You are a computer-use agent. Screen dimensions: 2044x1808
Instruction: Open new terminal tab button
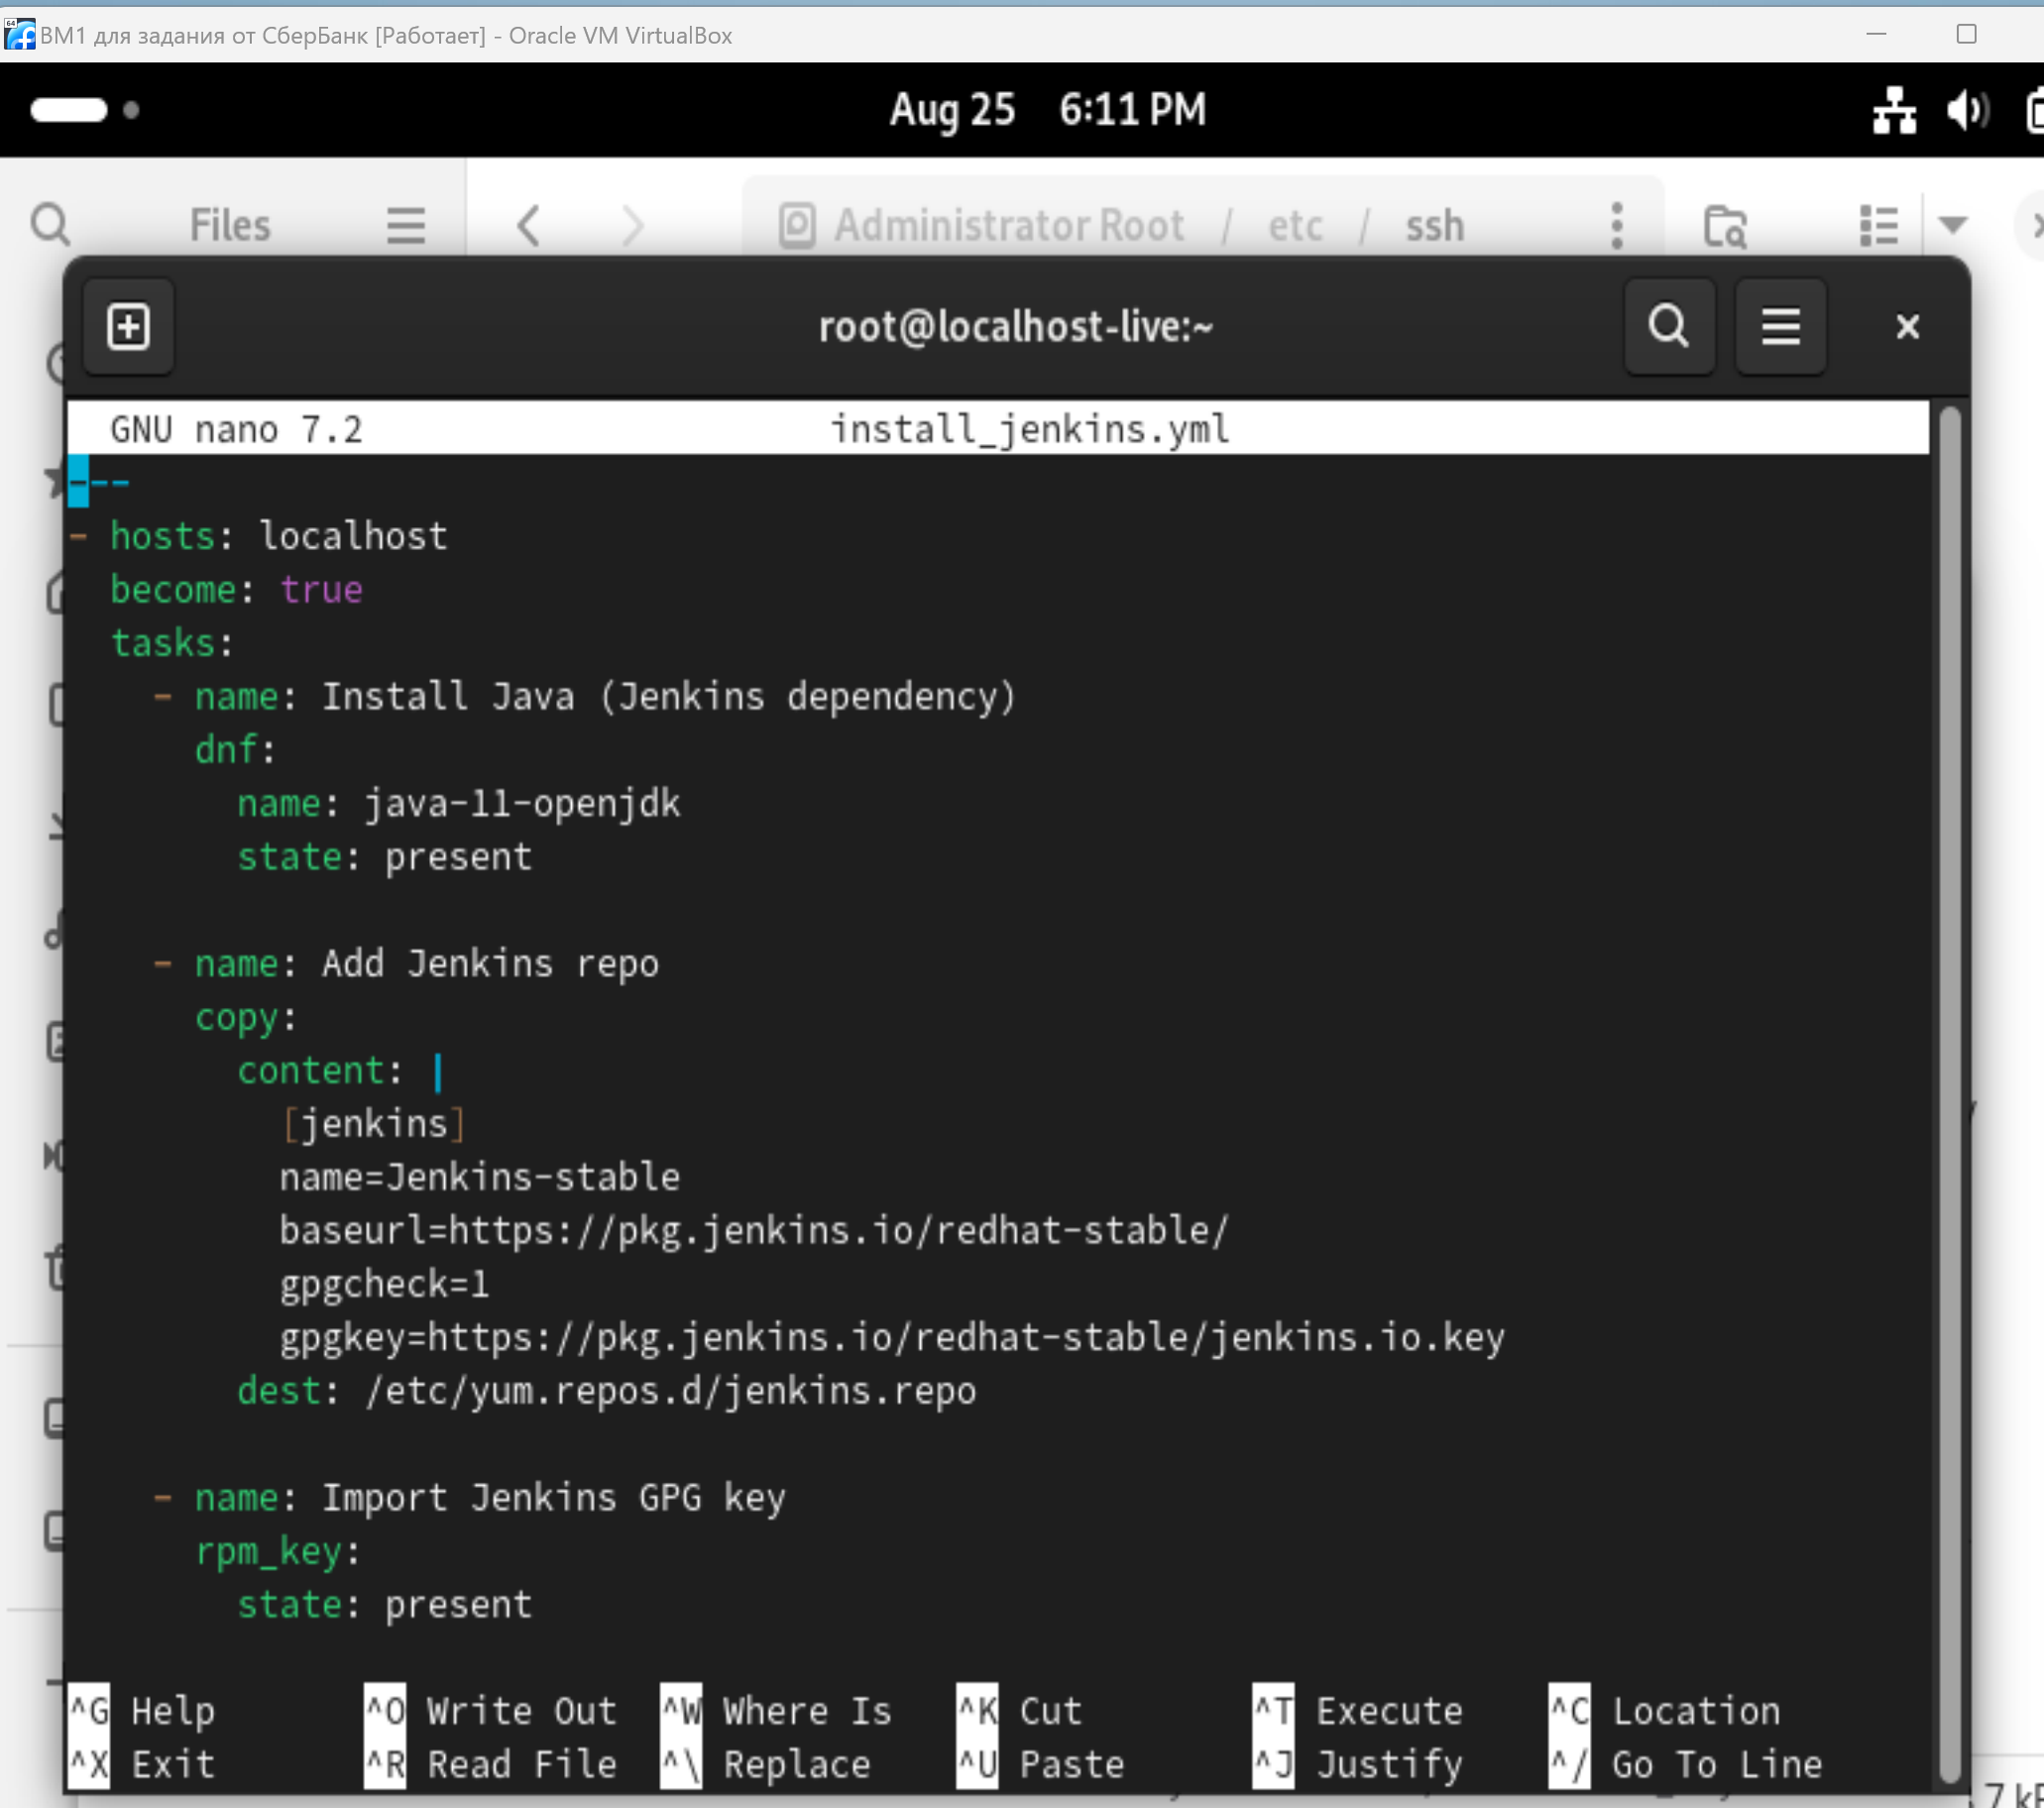pyautogui.click(x=128, y=327)
